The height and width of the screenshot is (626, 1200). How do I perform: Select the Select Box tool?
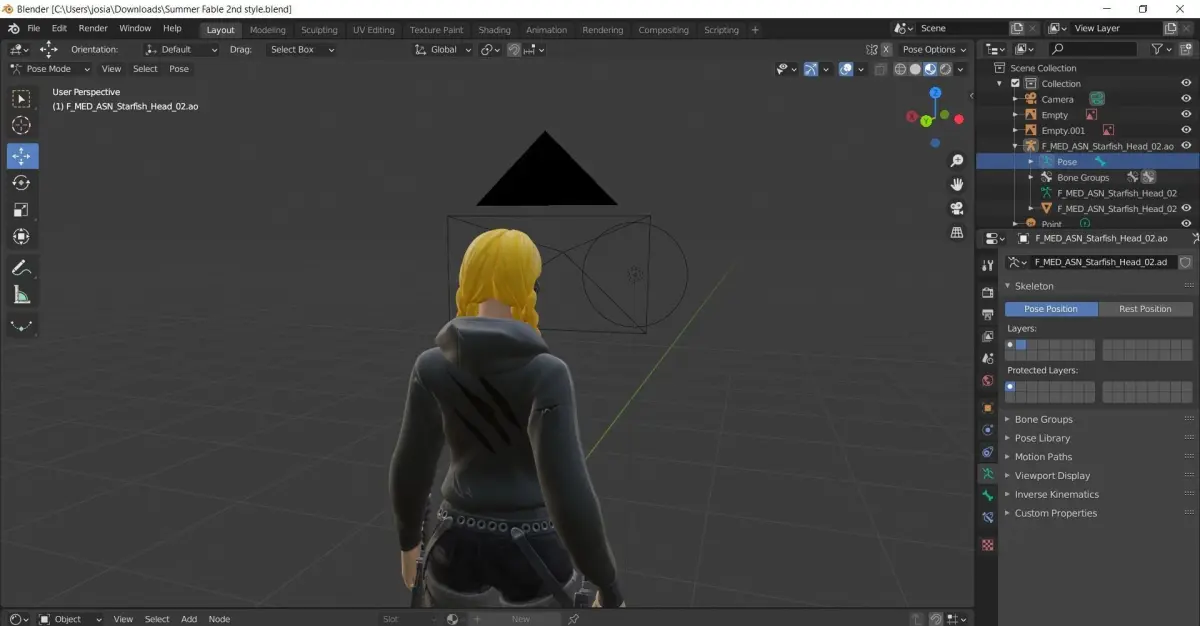point(22,99)
